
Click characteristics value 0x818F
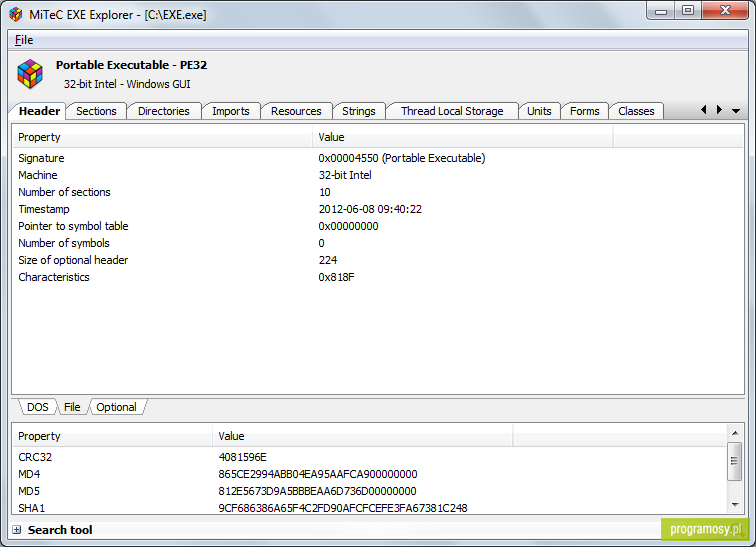(336, 277)
